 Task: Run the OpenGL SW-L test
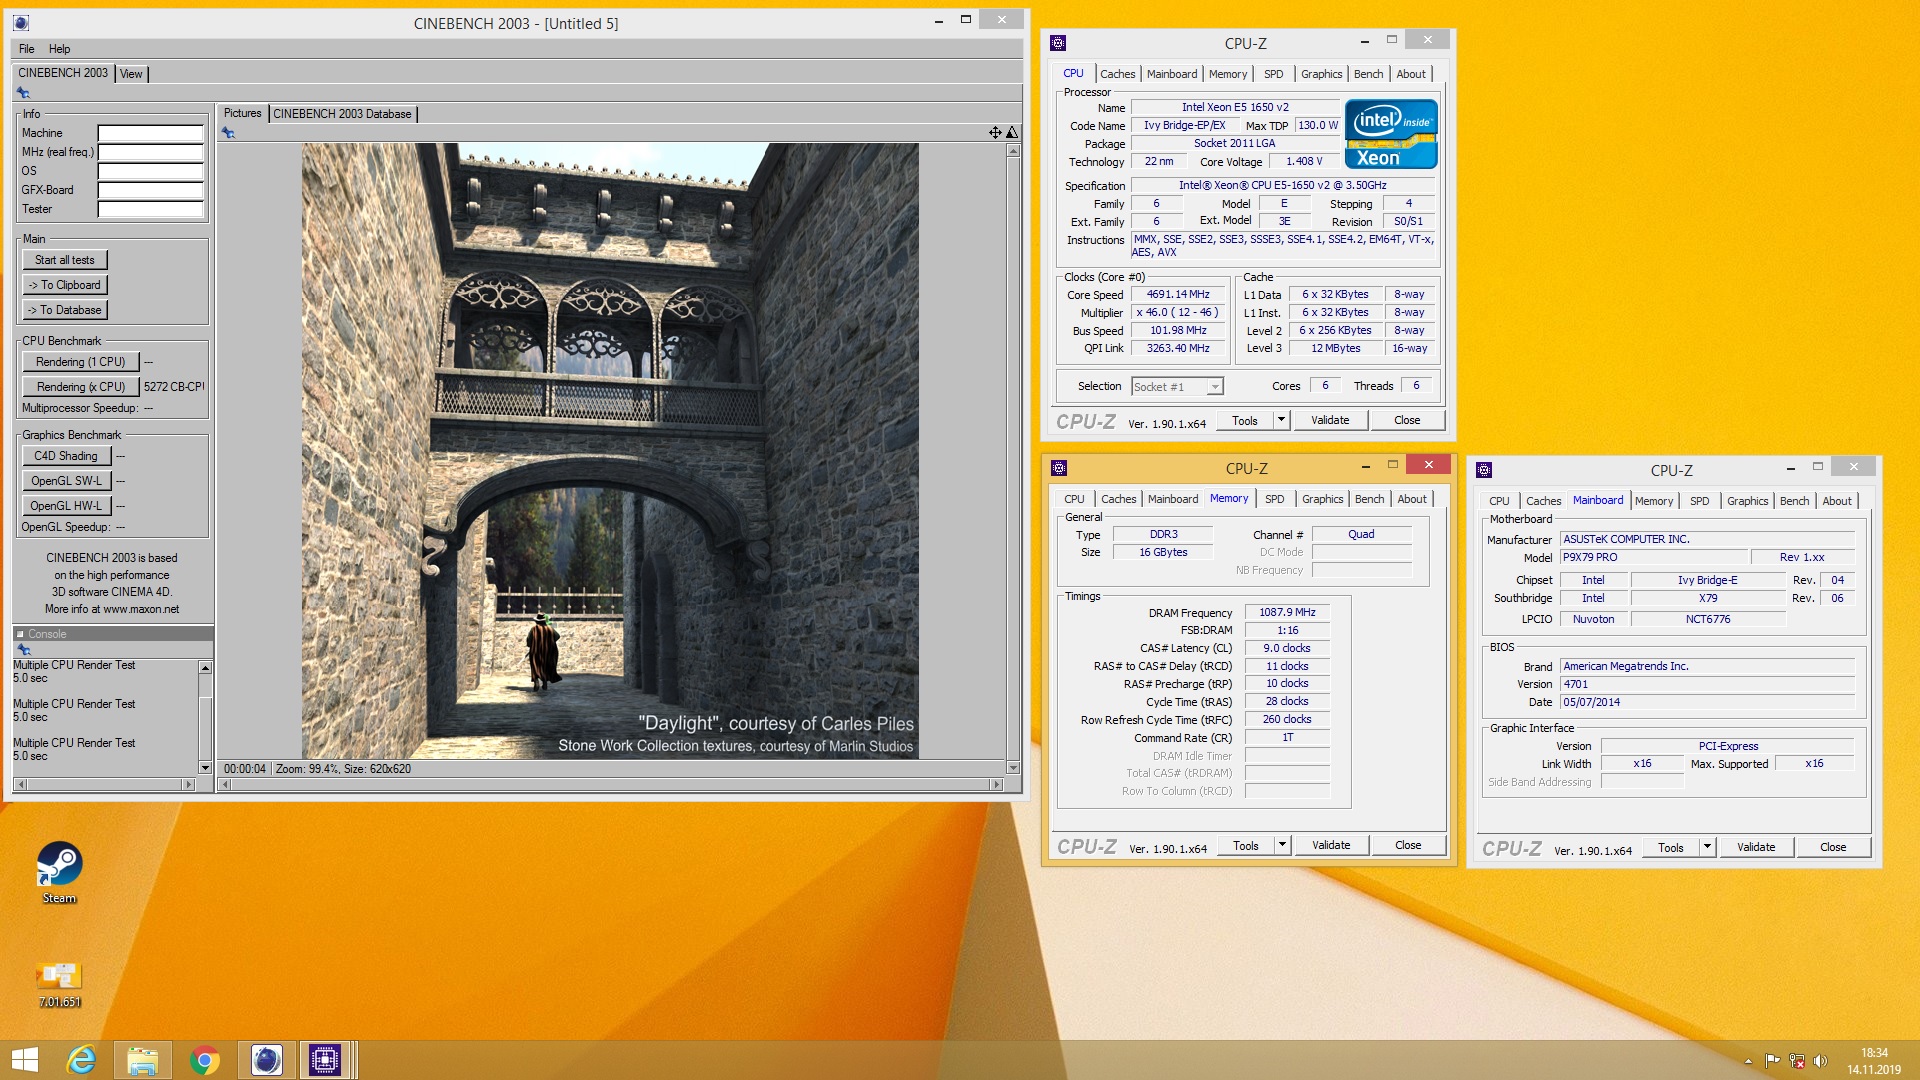point(66,481)
